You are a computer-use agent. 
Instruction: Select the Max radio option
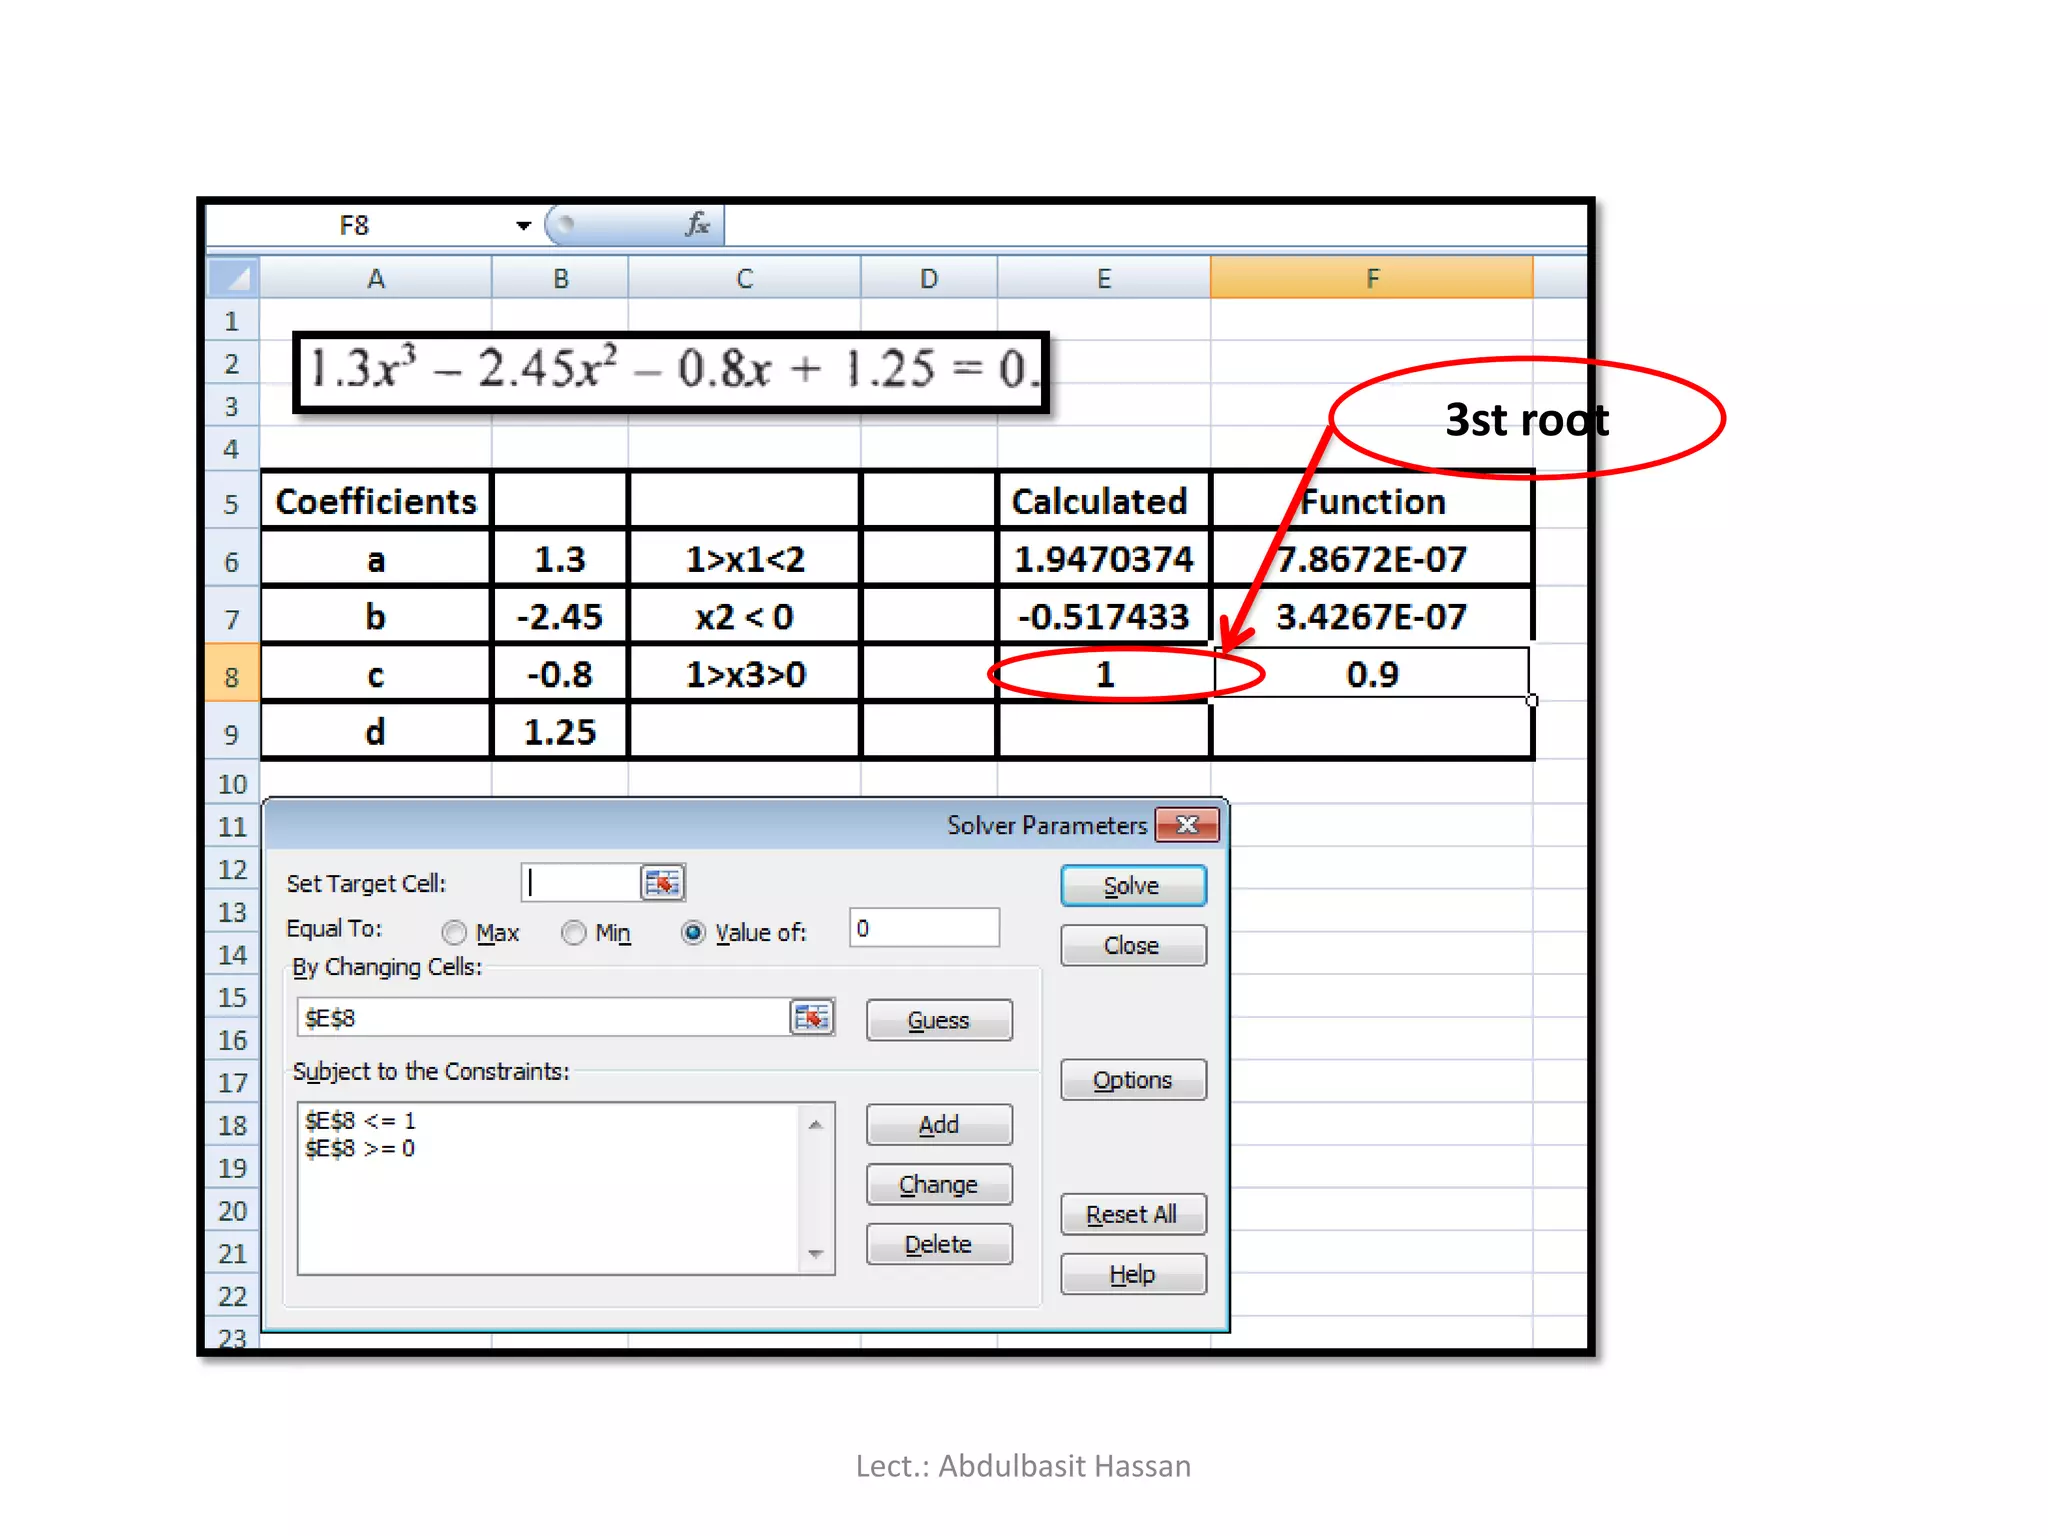coord(455,933)
